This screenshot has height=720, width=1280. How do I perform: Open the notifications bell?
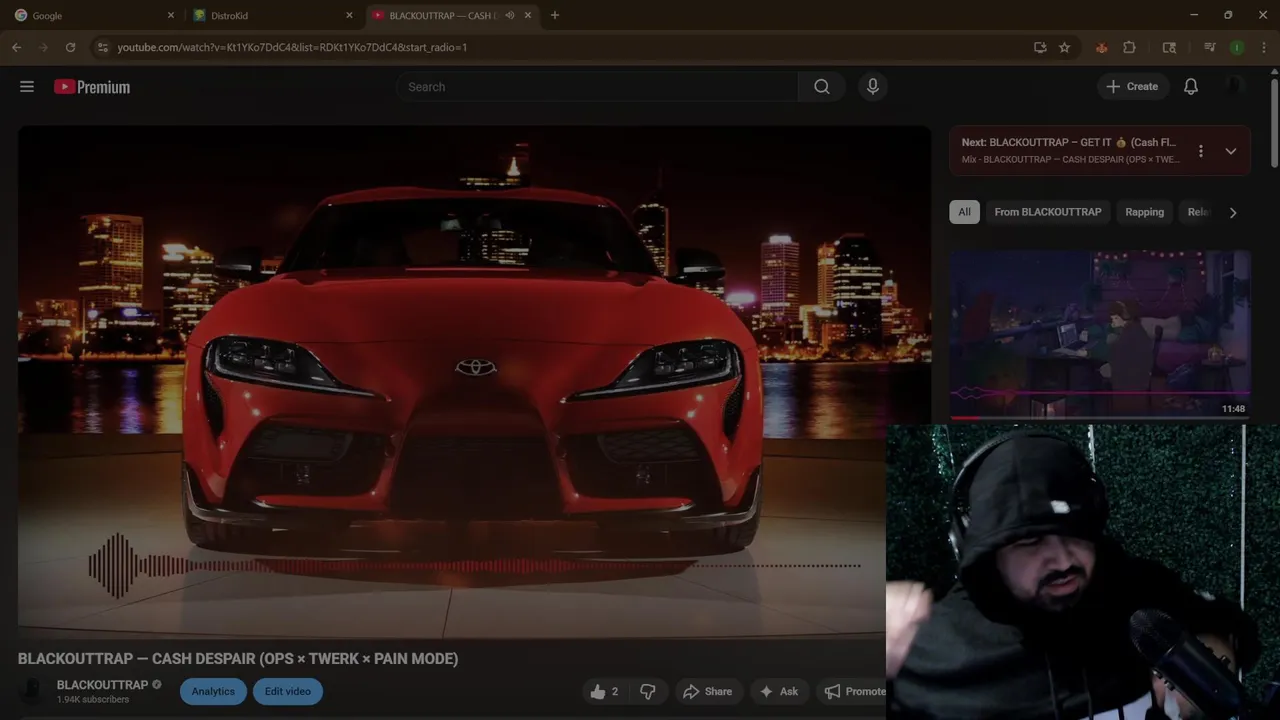point(1191,87)
